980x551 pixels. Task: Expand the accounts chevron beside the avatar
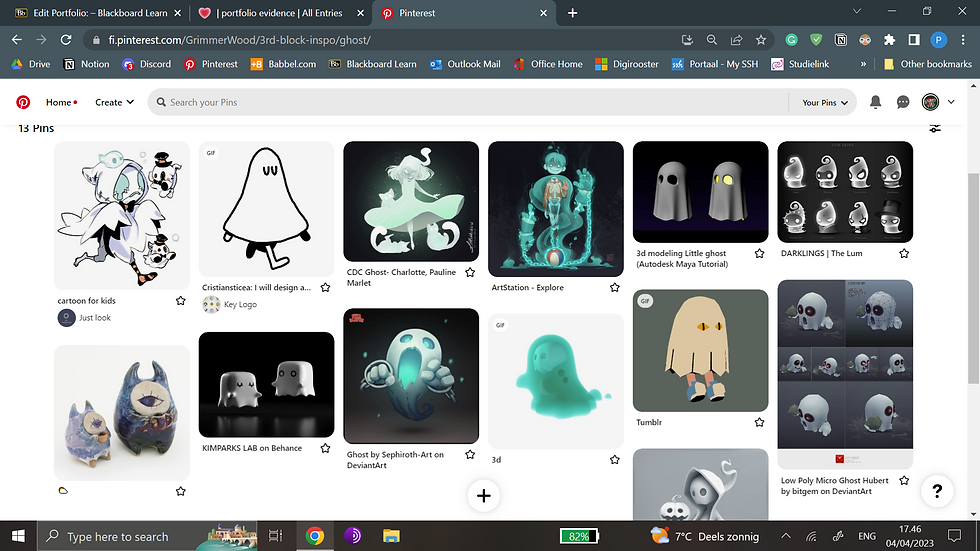pyautogui.click(x=951, y=102)
